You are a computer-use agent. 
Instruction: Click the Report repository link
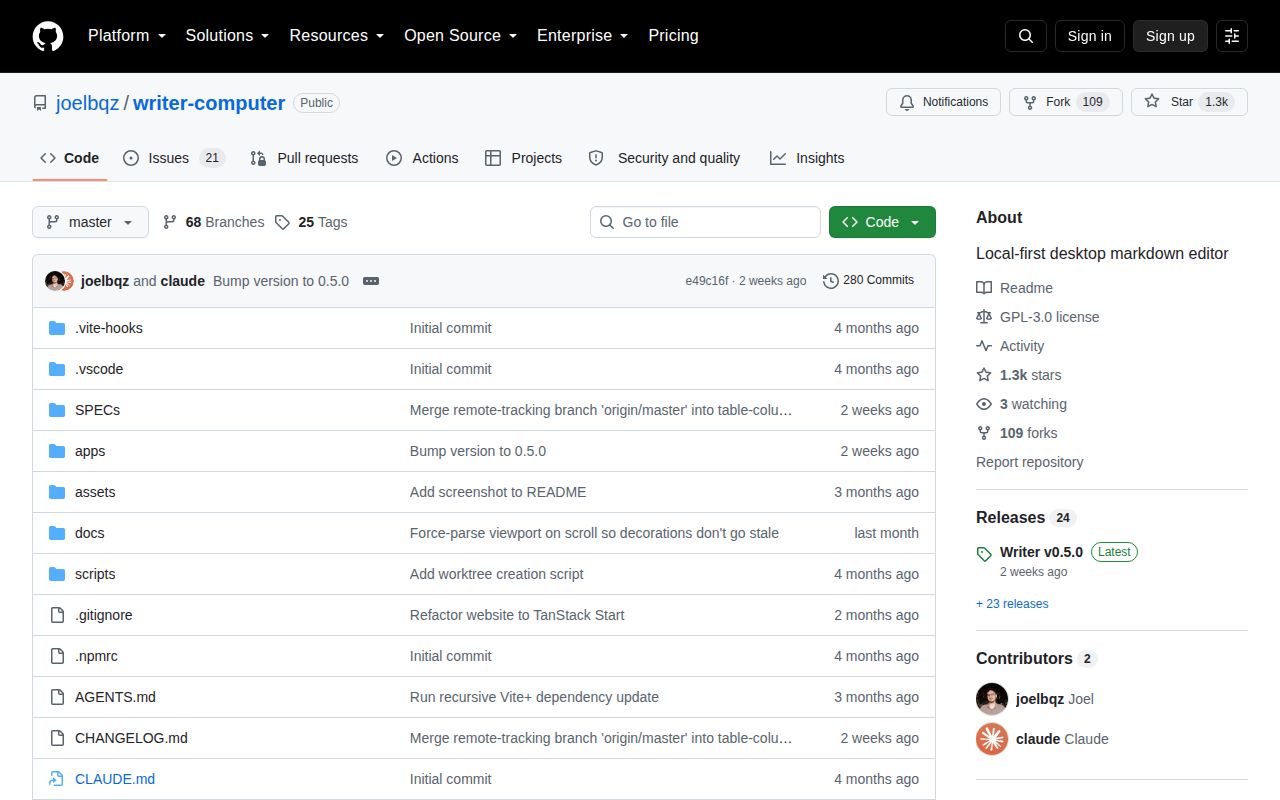tap(1029, 462)
